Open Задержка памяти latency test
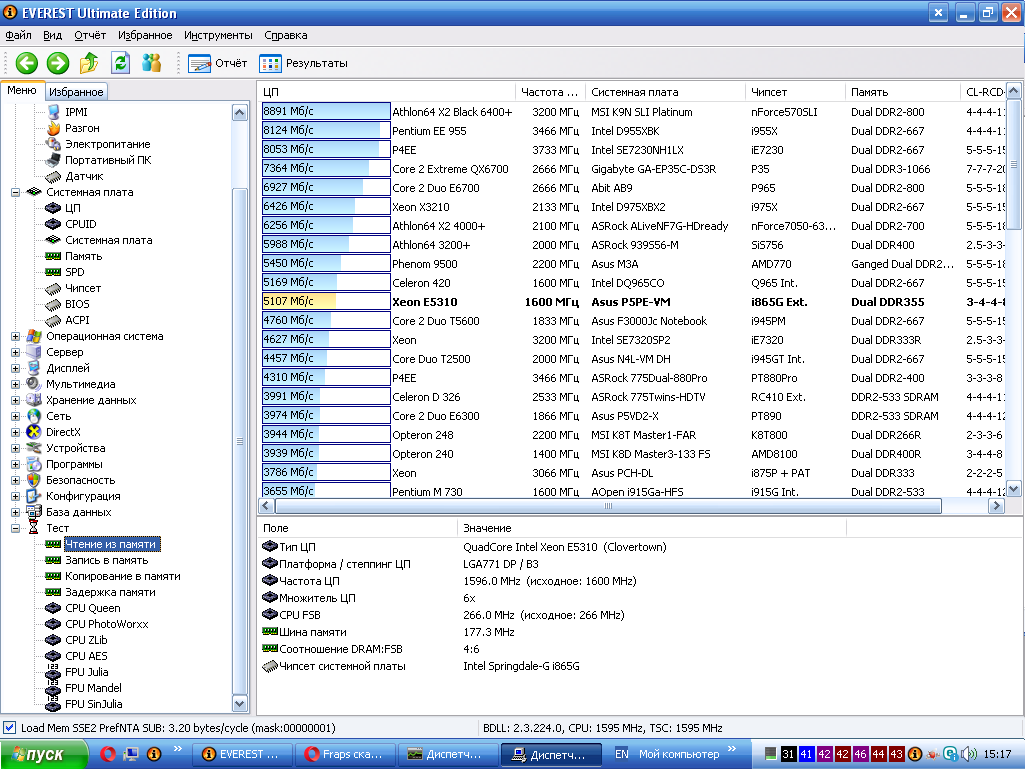The image size is (1026, 770). click(110, 593)
